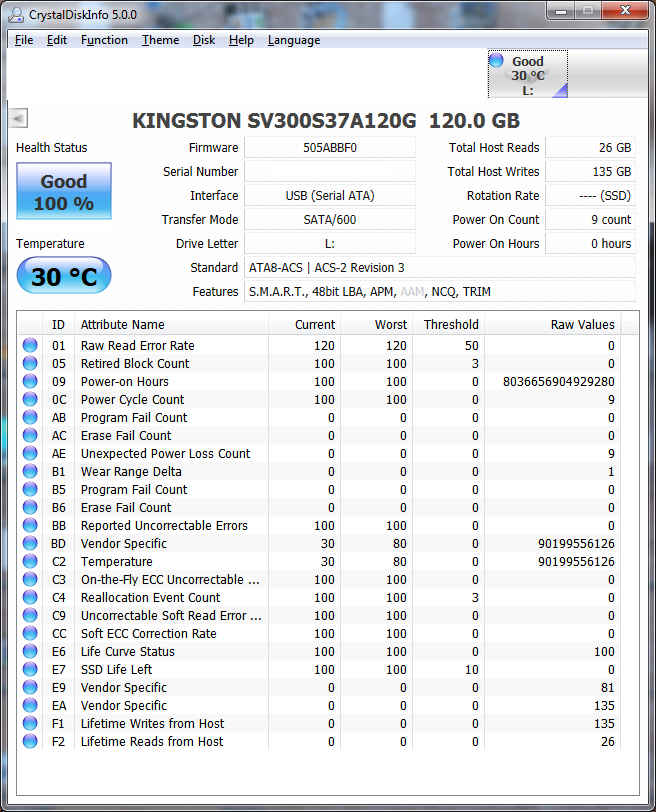Click the empty Serial Number field
Viewport: 656px width, 812px height.
[330, 171]
